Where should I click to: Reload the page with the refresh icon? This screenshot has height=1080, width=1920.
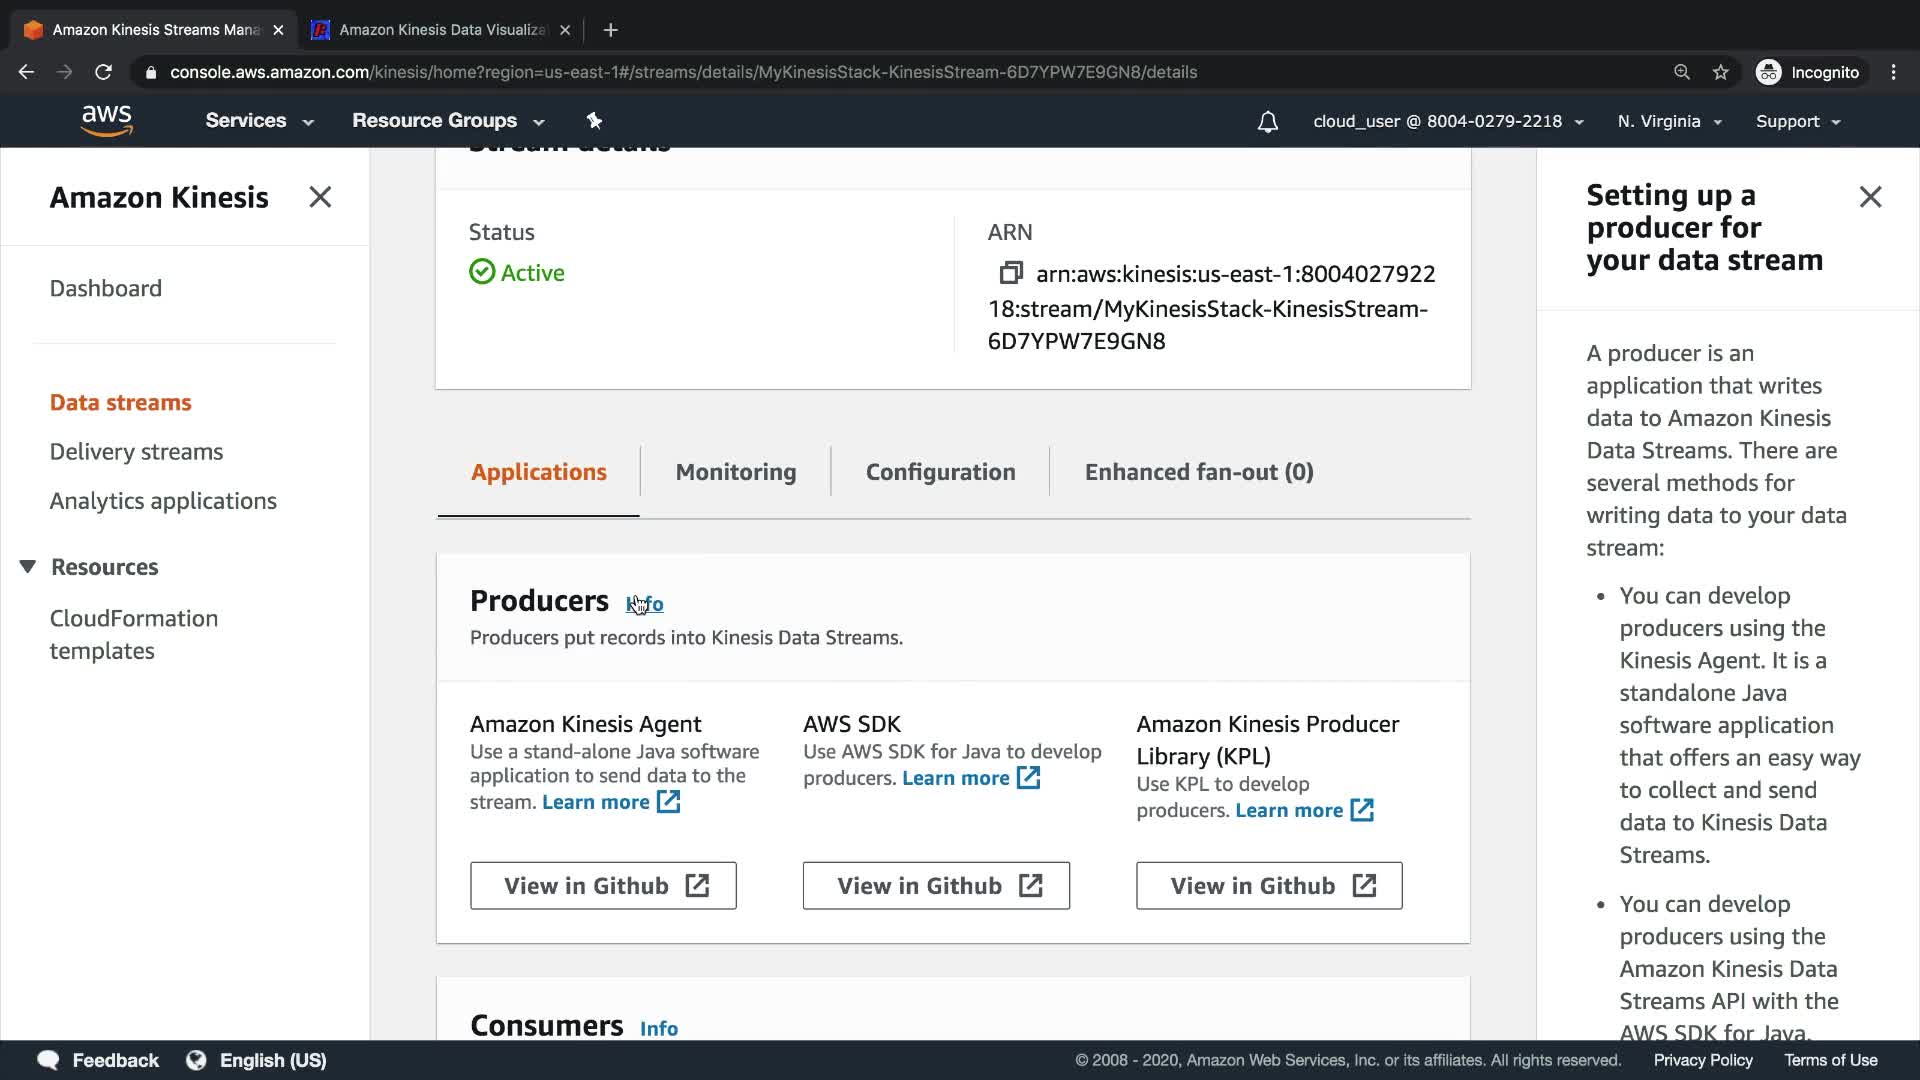pyautogui.click(x=103, y=72)
